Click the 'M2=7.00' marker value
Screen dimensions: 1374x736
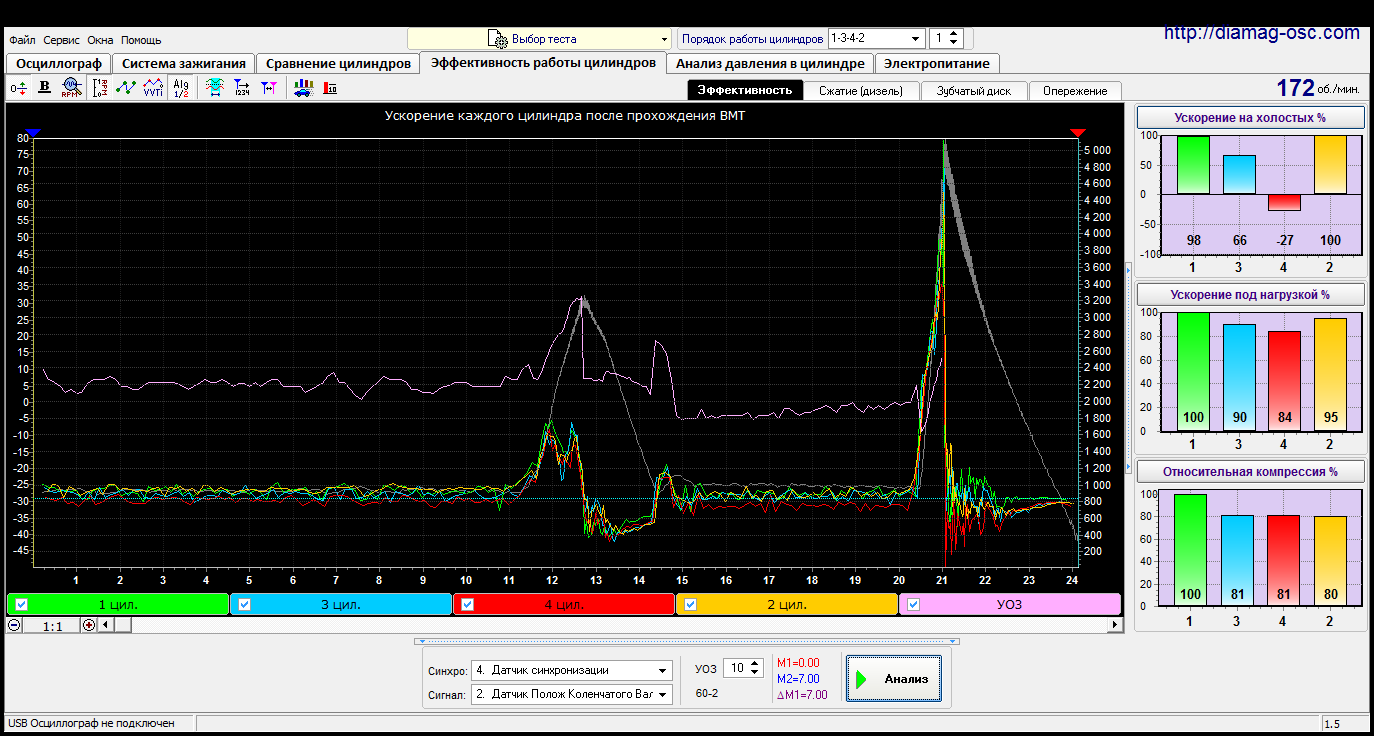(798, 679)
